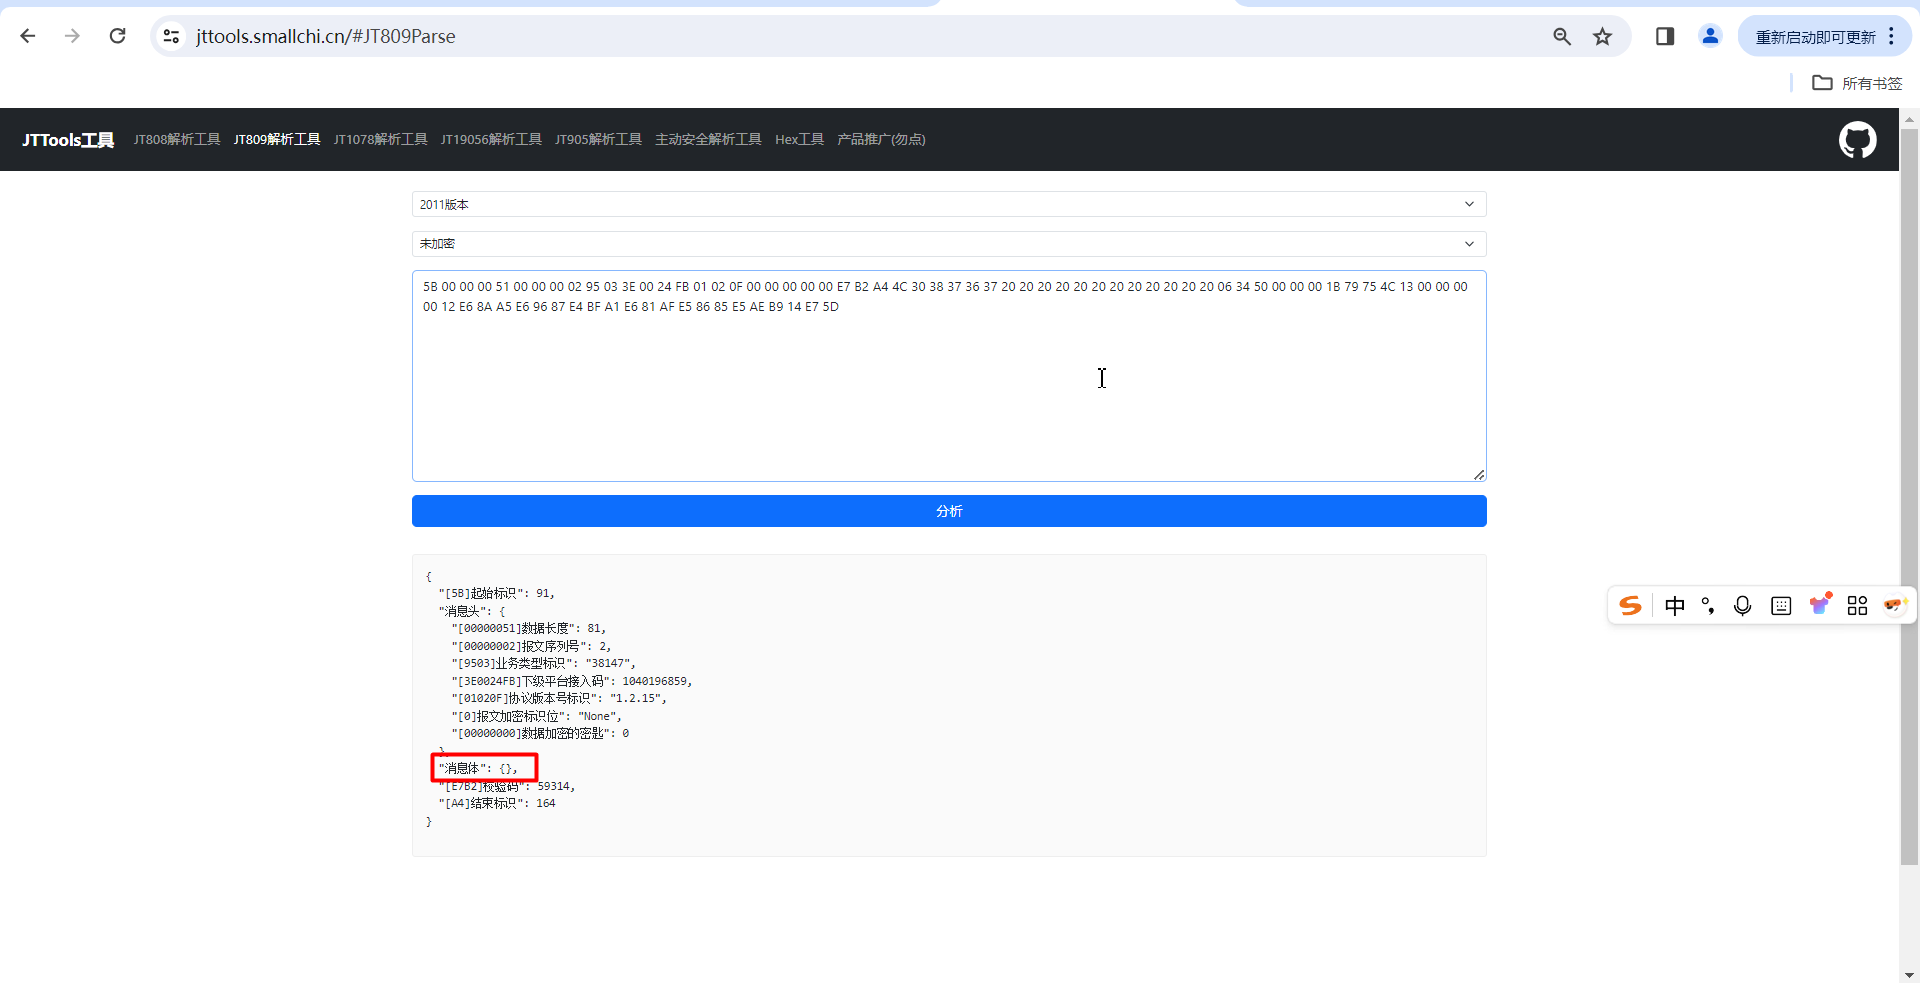Click the "[01020F]协议版本号标识" result line

click(x=559, y=698)
